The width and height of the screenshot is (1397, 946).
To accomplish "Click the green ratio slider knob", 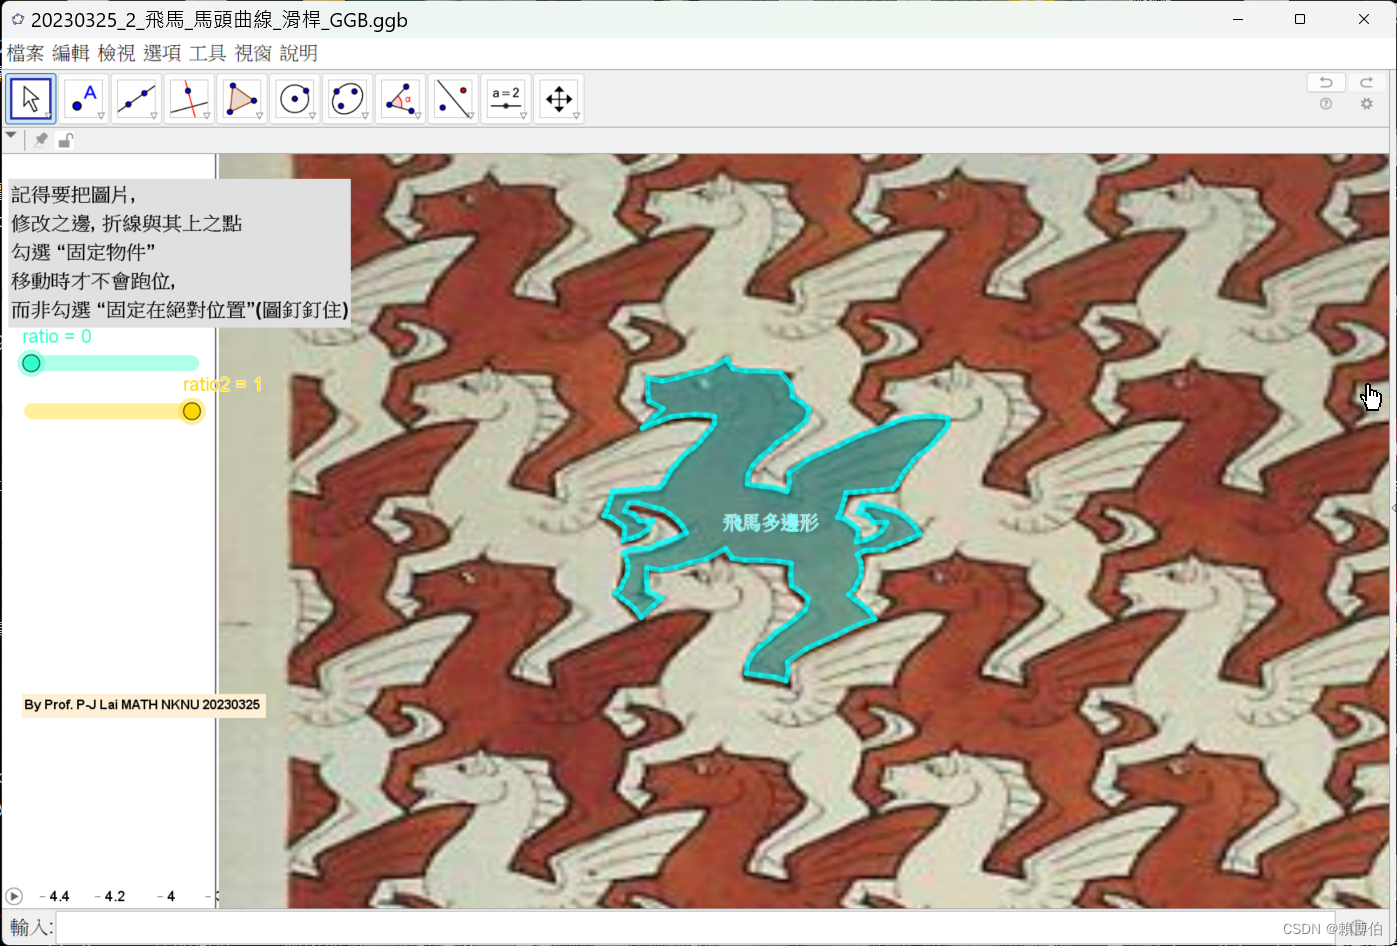I will (x=32, y=363).
